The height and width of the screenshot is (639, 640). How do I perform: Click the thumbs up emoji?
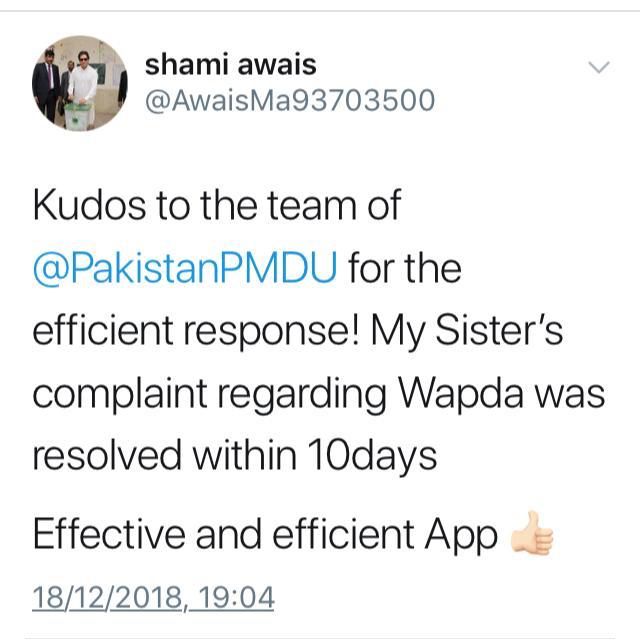click(532, 533)
